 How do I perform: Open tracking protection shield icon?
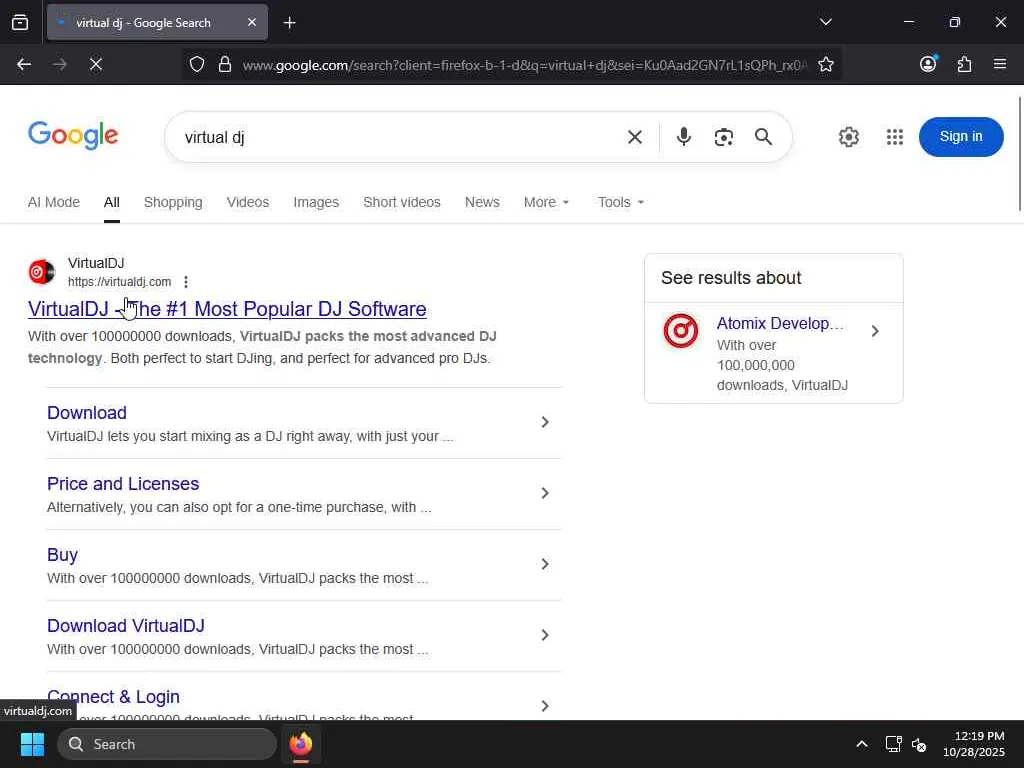coord(197,64)
